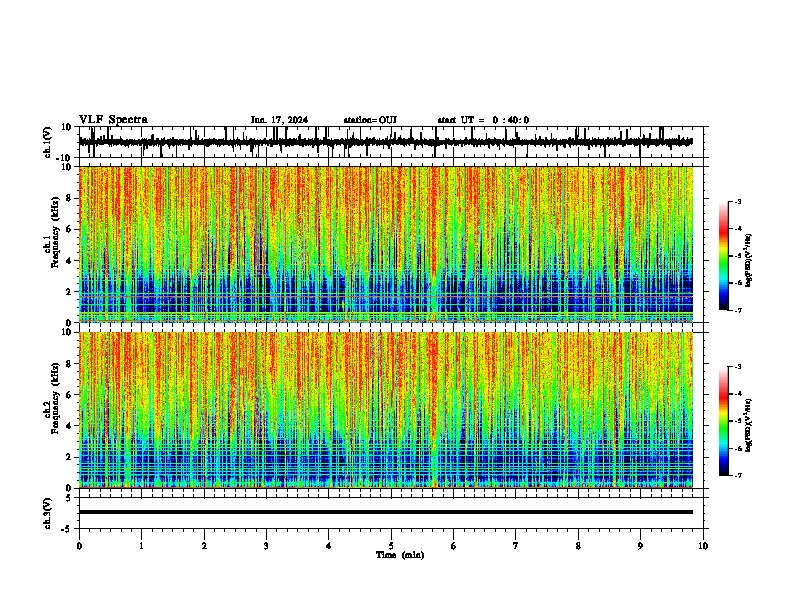Screen dimensions: 792x612
Task: Click time-axis tick label '5'
Action: click(x=391, y=546)
